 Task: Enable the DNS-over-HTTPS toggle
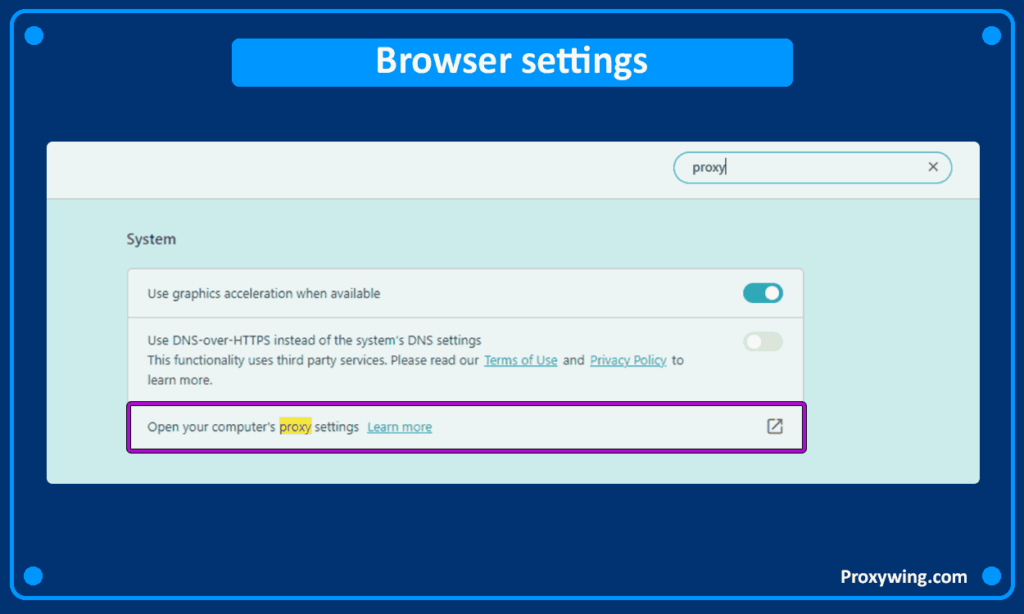pyautogui.click(x=762, y=342)
